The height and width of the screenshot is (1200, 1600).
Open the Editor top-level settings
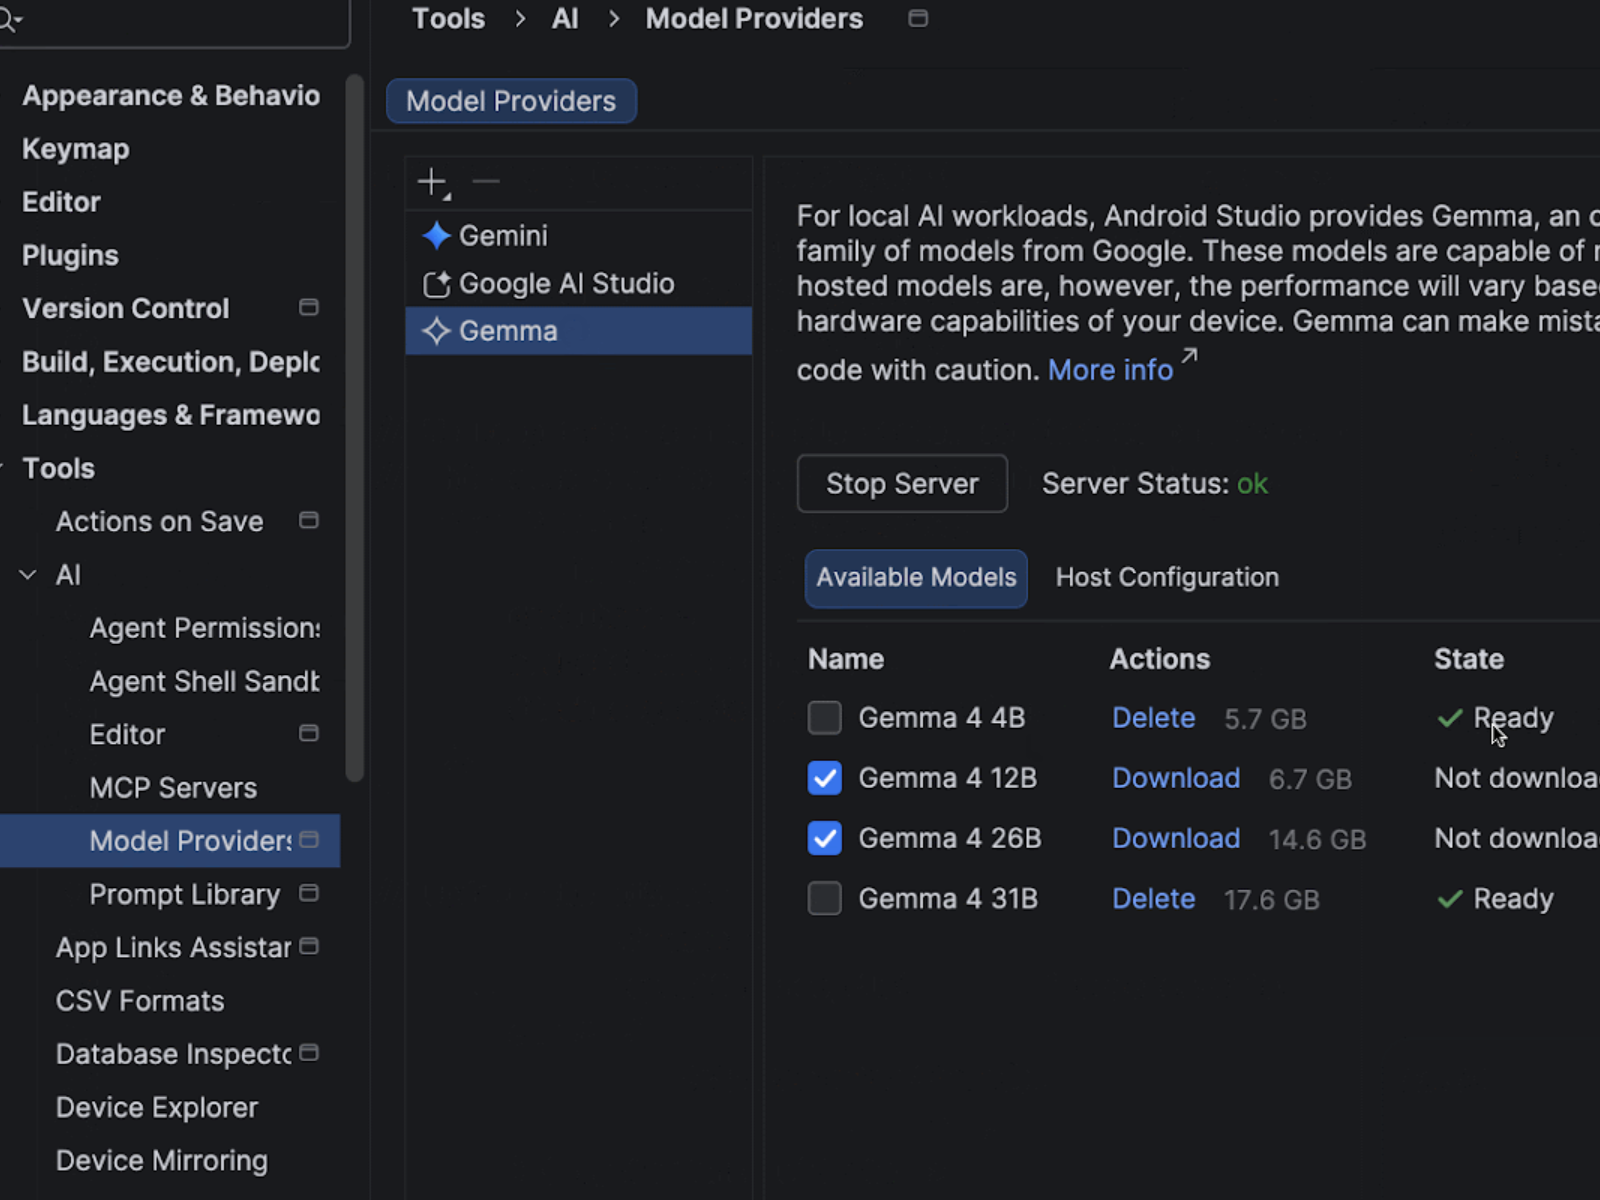point(61,202)
